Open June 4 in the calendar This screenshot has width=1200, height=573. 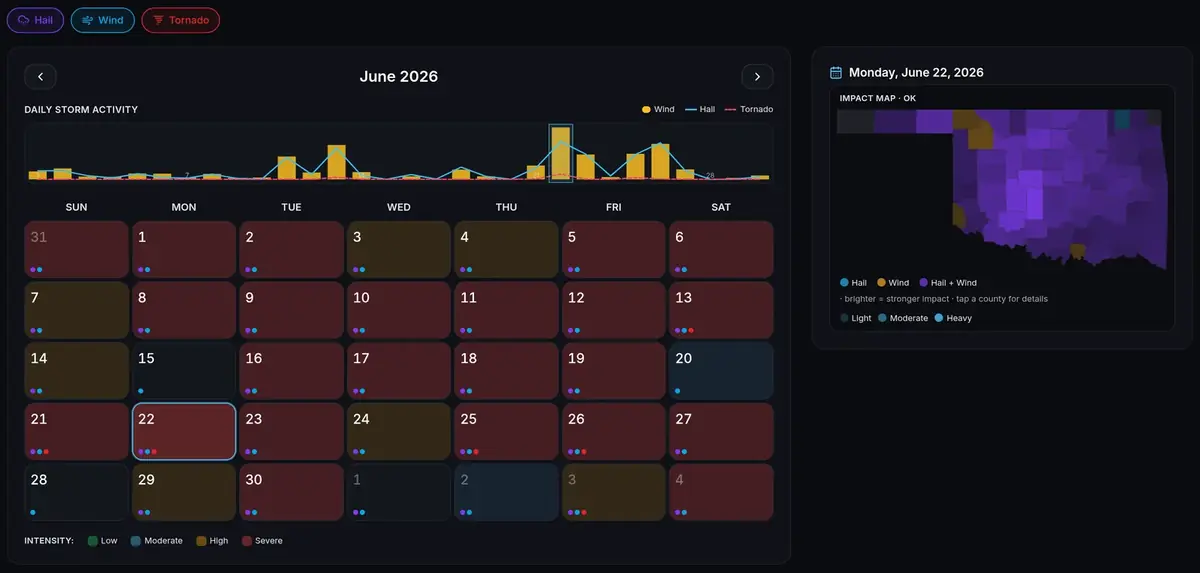(507, 249)
